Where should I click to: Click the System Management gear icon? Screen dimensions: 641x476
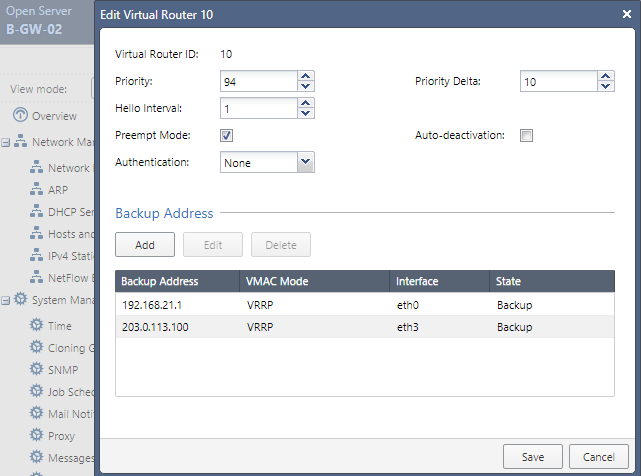click(x=21, y=299)
